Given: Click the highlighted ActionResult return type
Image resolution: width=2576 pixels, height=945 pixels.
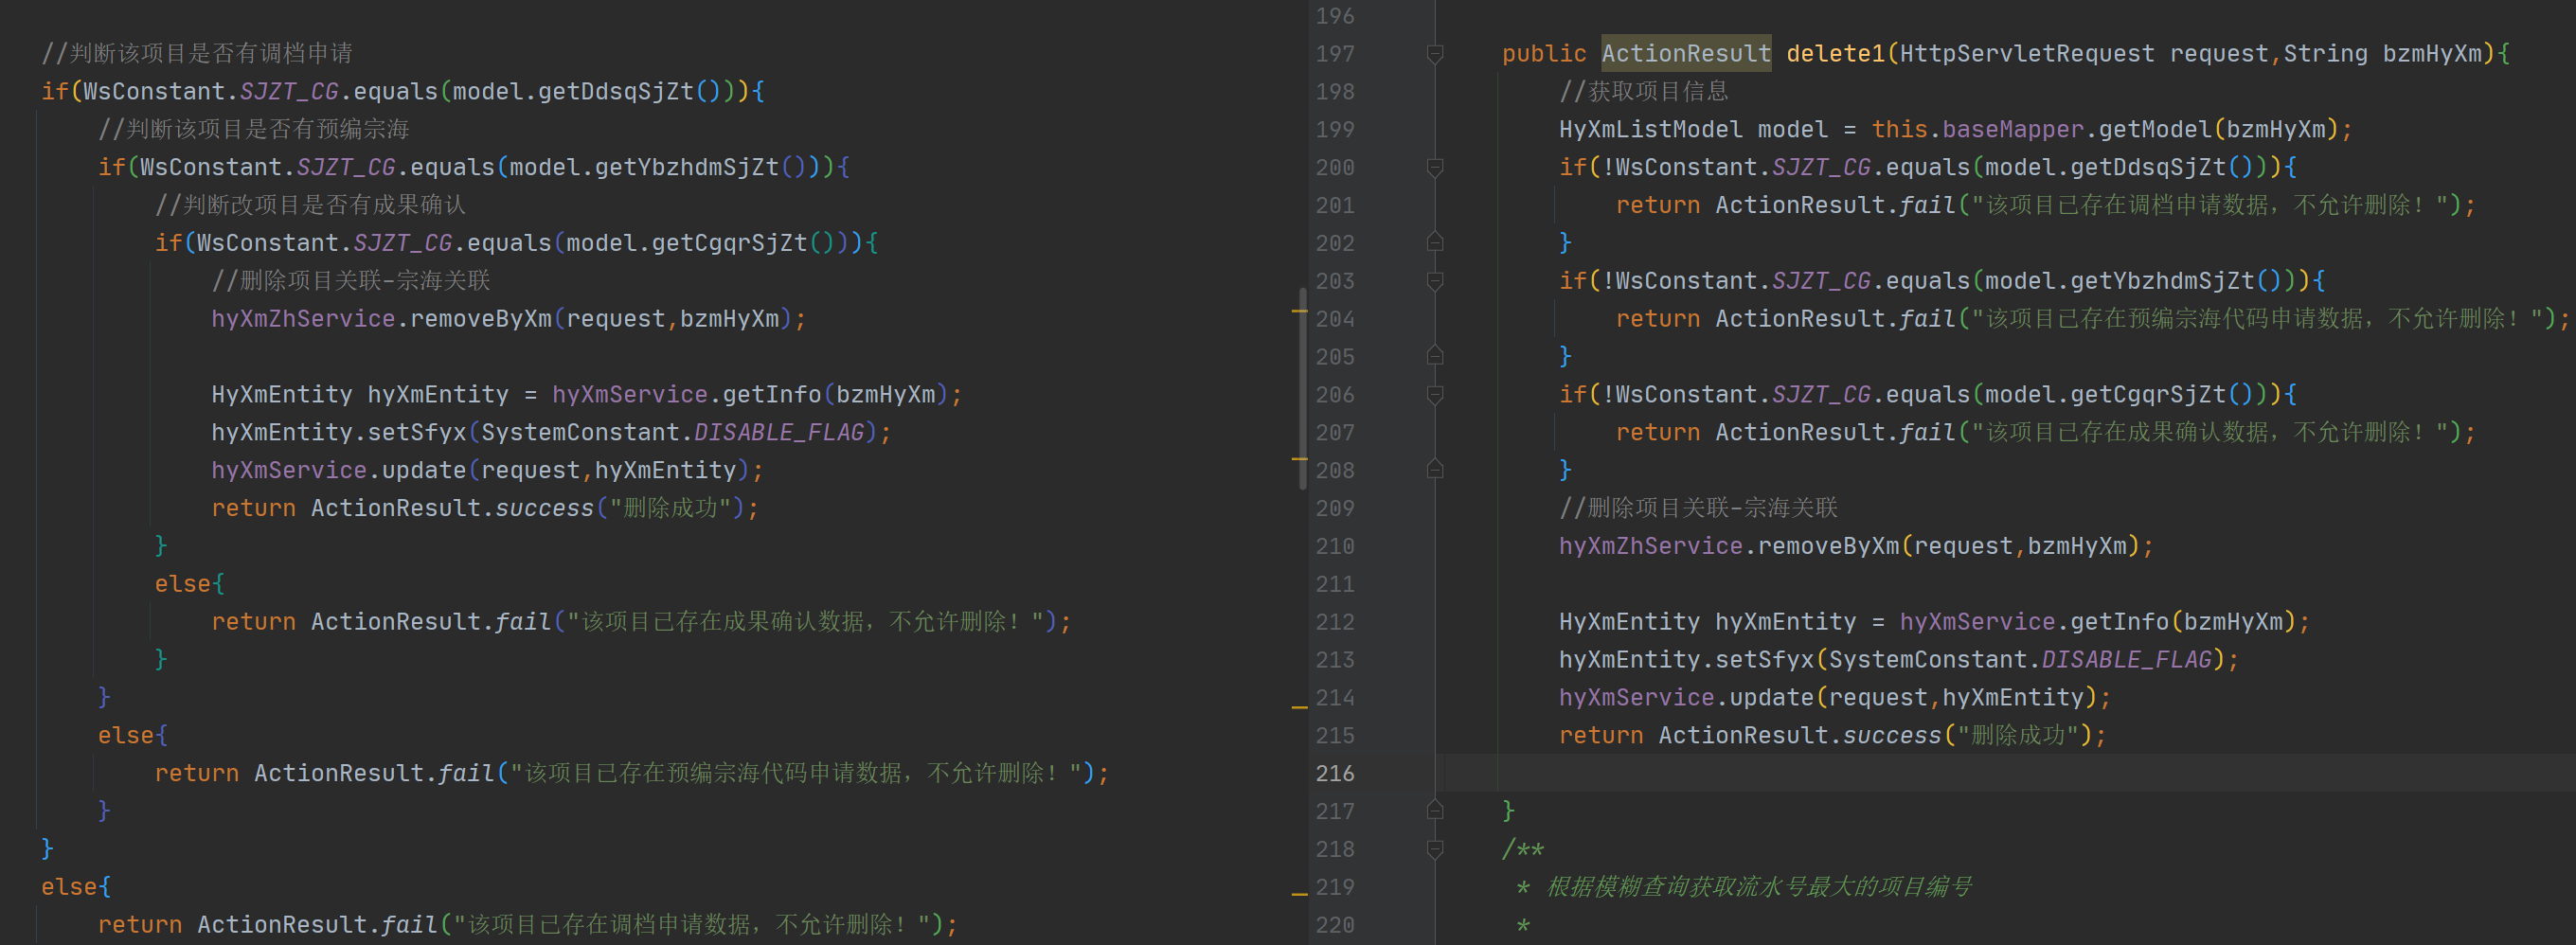Looking at the screenshot, I should pos(1686,54).
